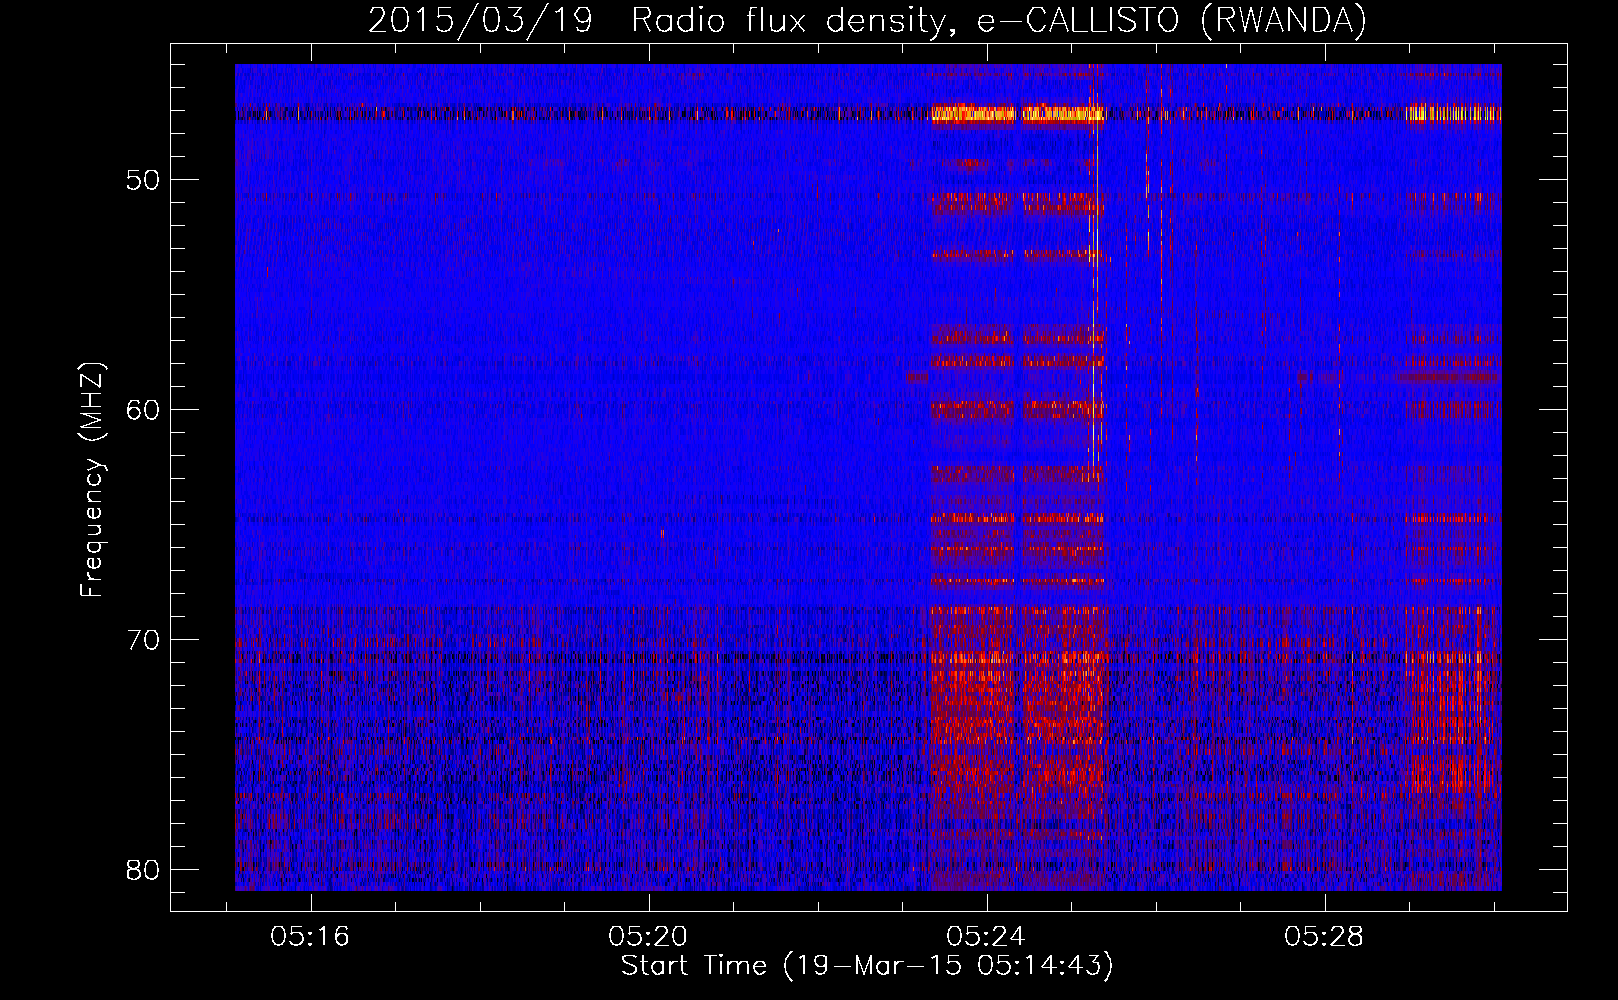1618x1000 pixels.
Task: Click the frequency tick label '60'
Action: tap(144, 409)
